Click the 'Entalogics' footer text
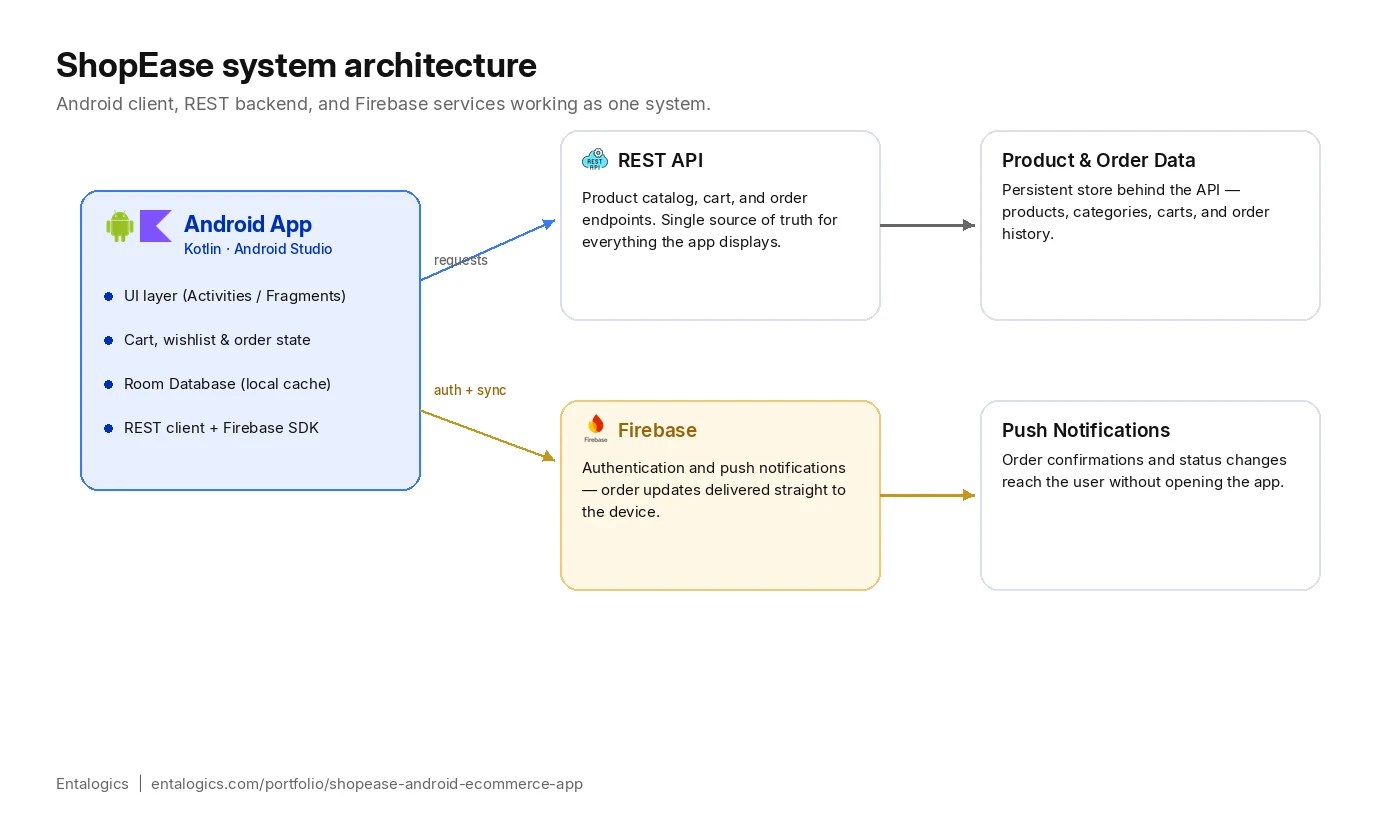 pos(92,784)
